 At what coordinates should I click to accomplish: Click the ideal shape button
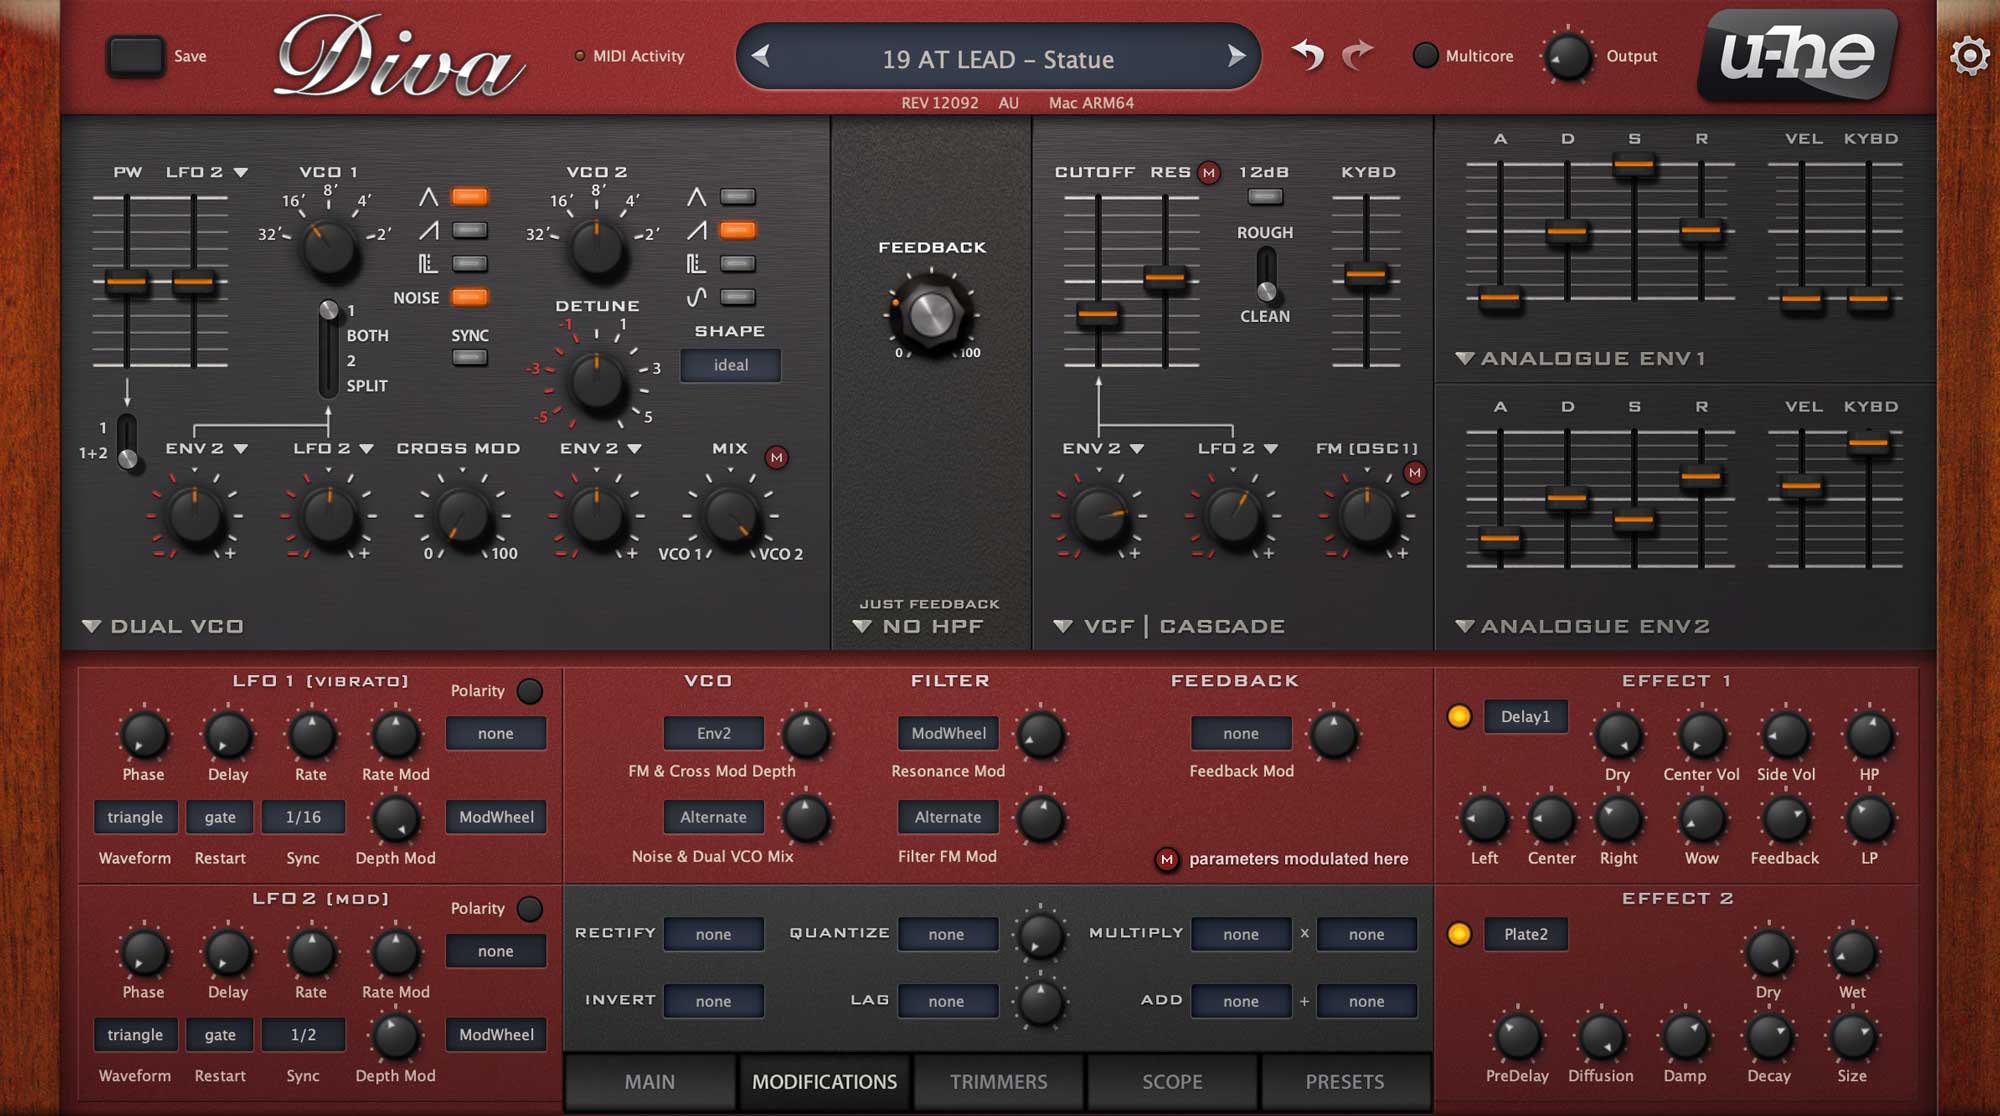[x=730, y=365]
